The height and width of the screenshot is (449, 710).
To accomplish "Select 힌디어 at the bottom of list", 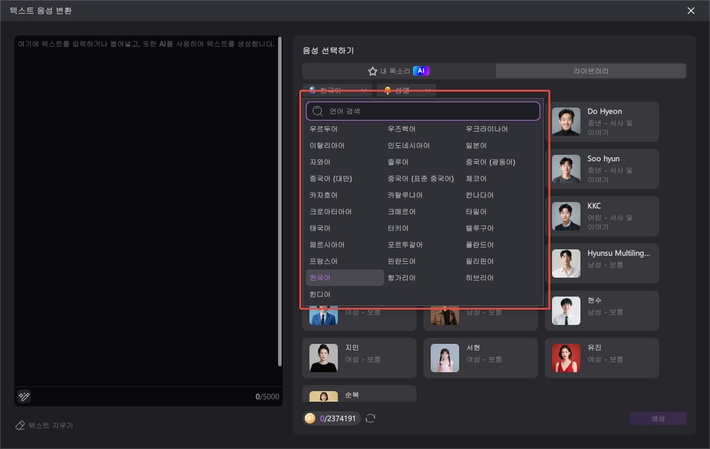I will coord(320,294).
